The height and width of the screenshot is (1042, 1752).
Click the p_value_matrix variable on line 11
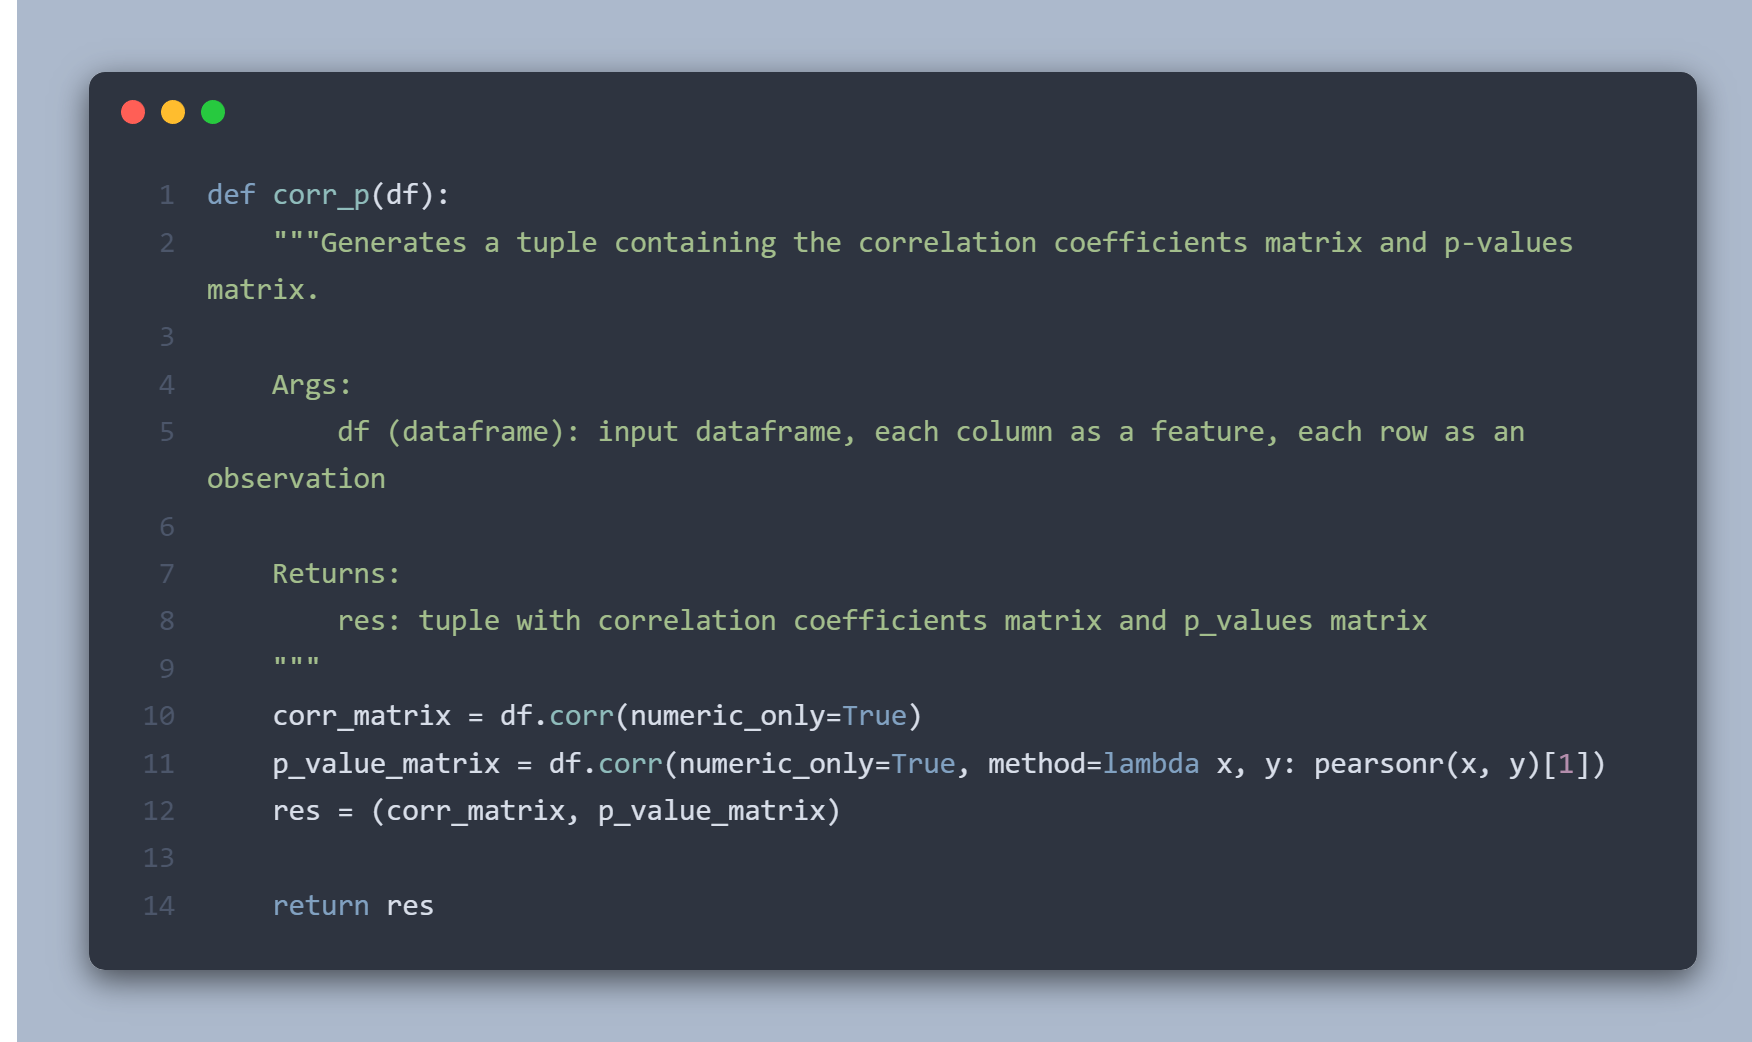coord(386,764)
